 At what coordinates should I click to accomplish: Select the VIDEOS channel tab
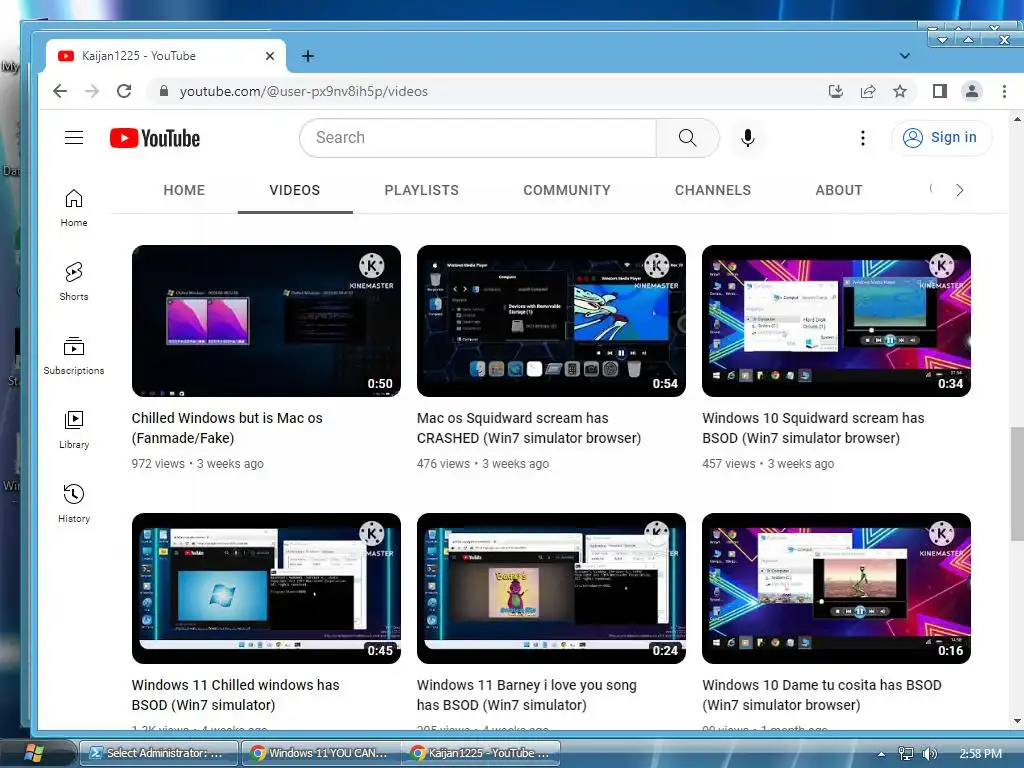pyautogui.click(x=295, y=190)
